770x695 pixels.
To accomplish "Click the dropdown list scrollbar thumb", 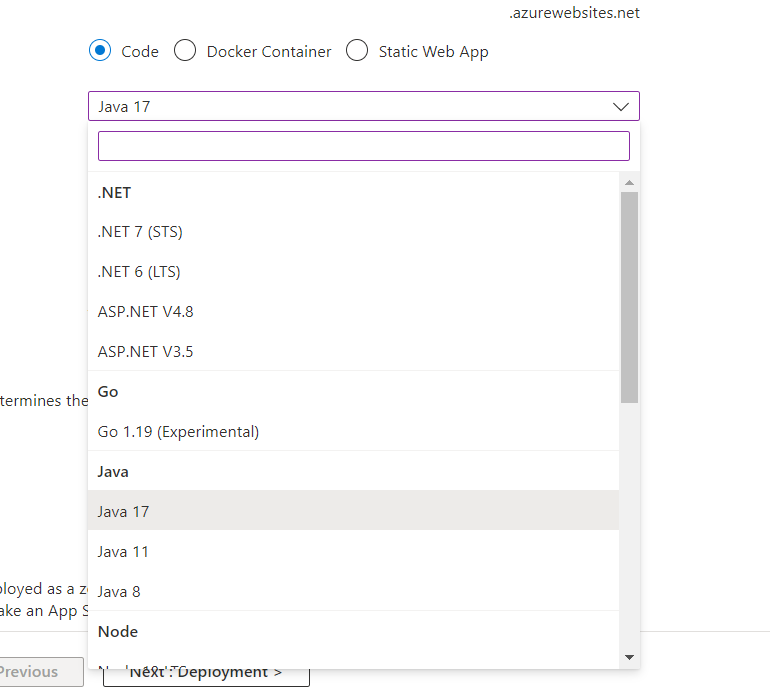I will [x=629, y=298].
